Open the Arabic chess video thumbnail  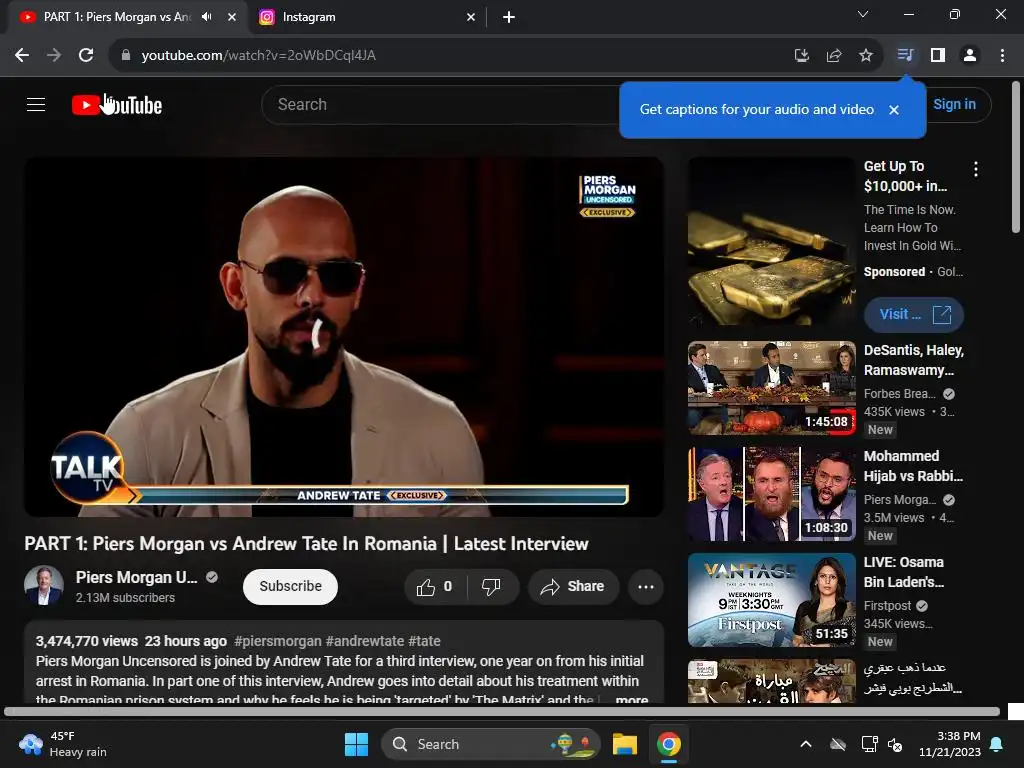pos(771,680)
